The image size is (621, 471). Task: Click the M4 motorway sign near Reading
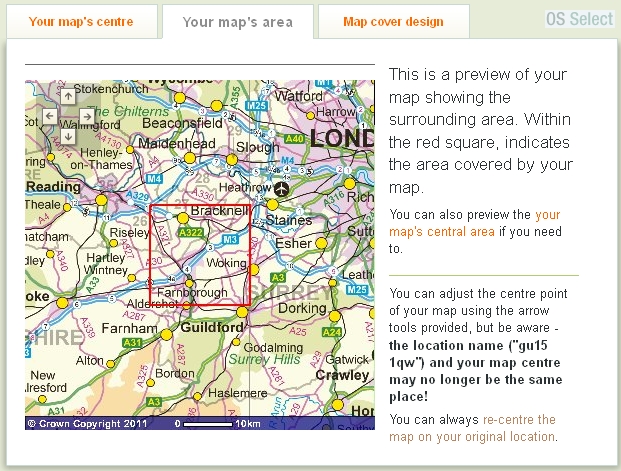click(x=154, y=179)
